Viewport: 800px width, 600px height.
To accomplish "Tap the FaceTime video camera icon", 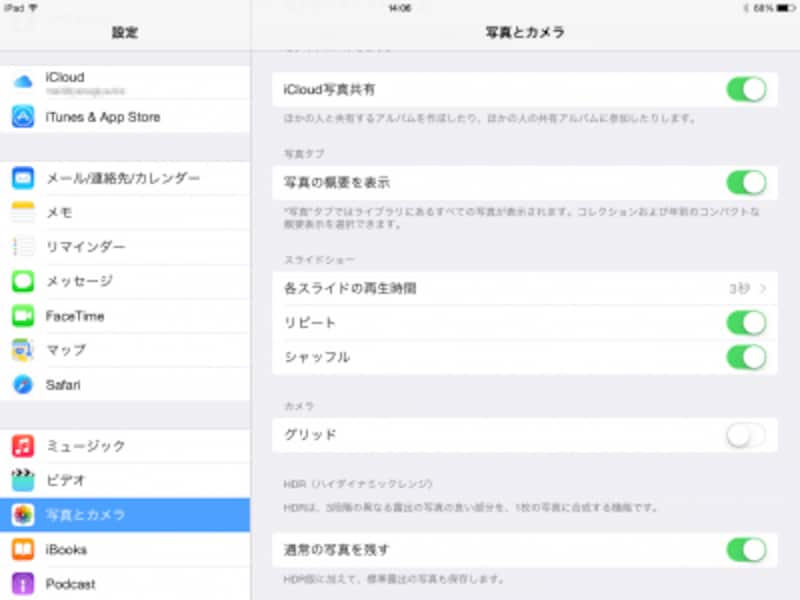I will [23, 316].
